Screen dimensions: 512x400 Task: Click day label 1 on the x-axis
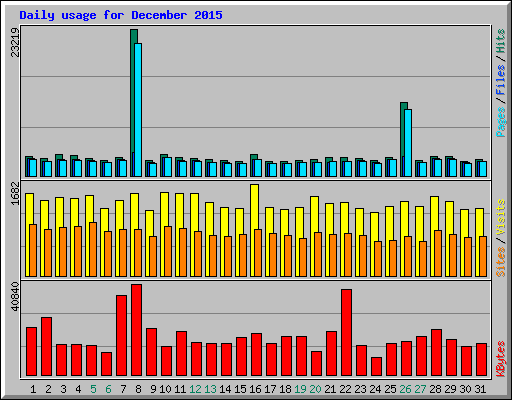click(x=33, y=389)
